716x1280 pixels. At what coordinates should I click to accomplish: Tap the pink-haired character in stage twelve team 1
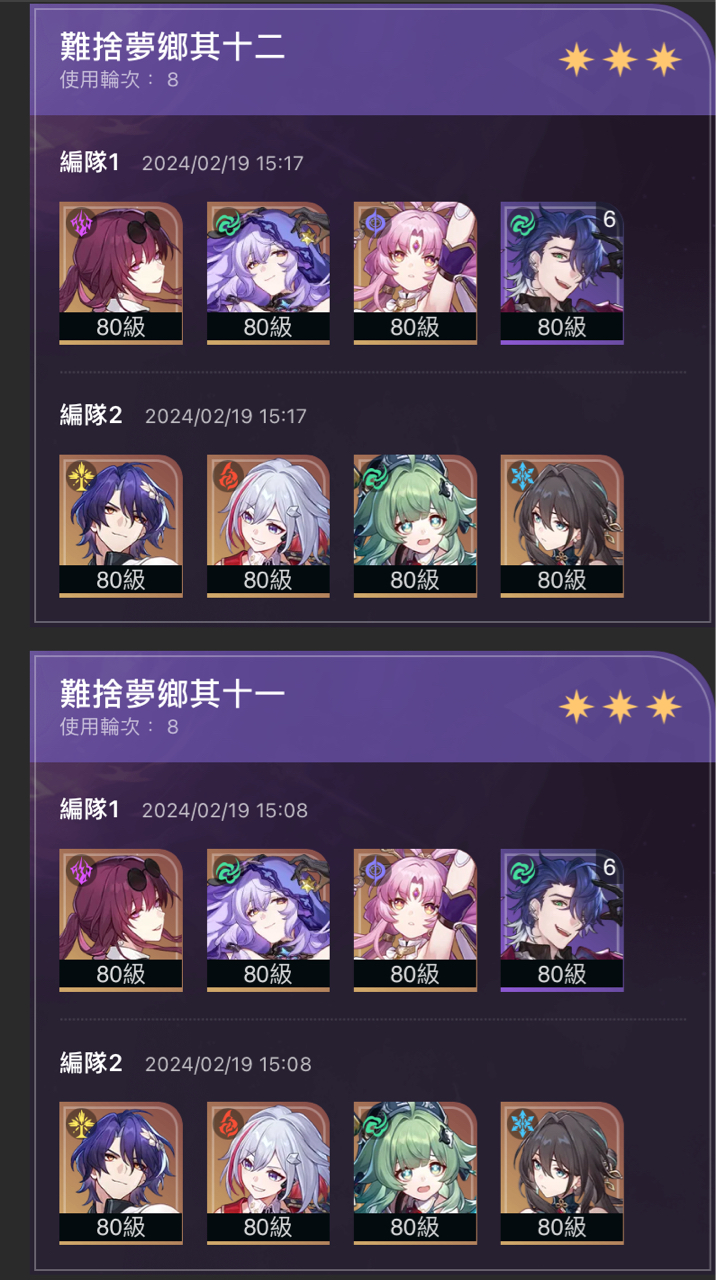pos(415,273)
